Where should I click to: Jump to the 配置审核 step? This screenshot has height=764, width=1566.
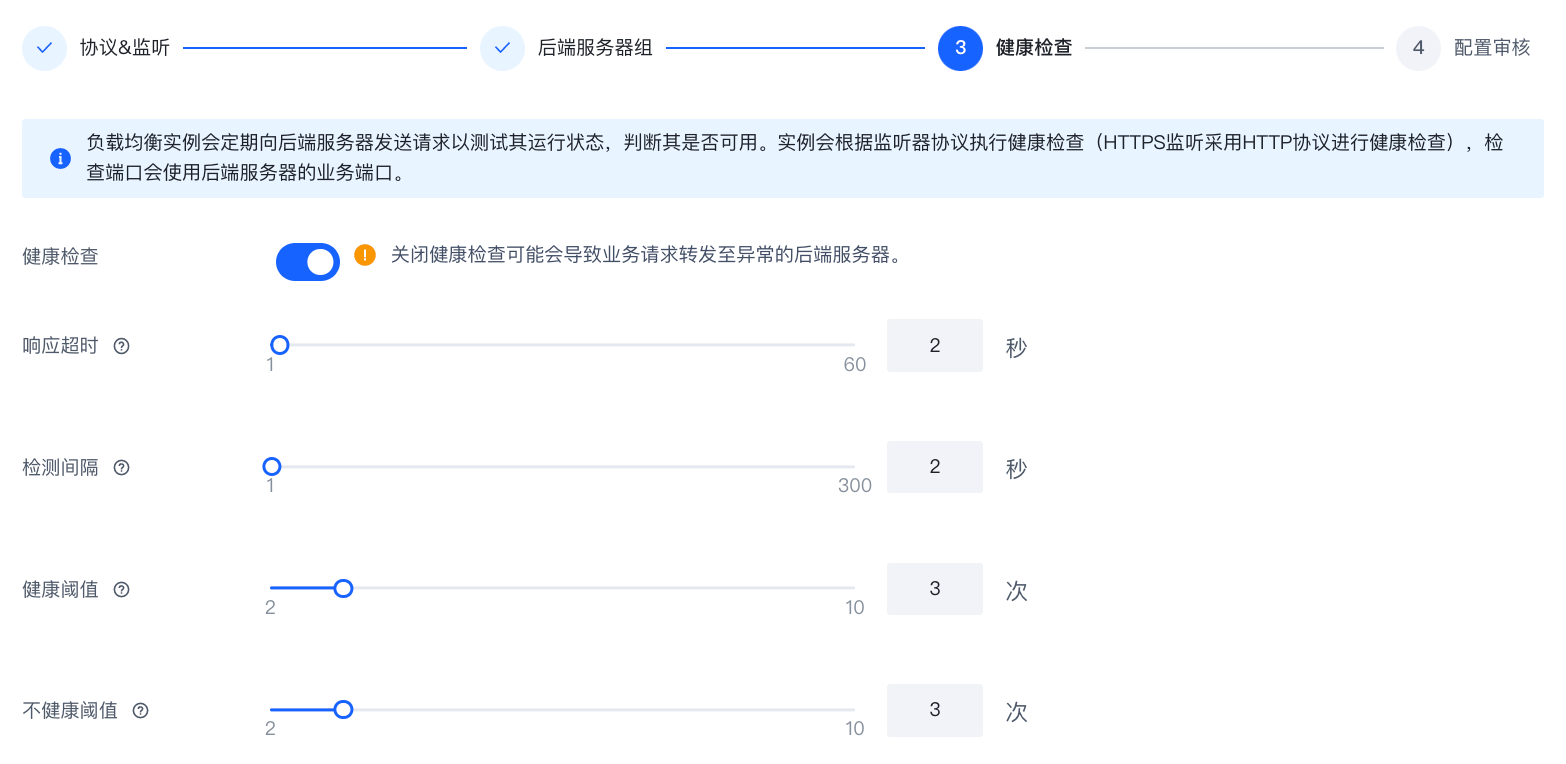tap(1492, 48)
